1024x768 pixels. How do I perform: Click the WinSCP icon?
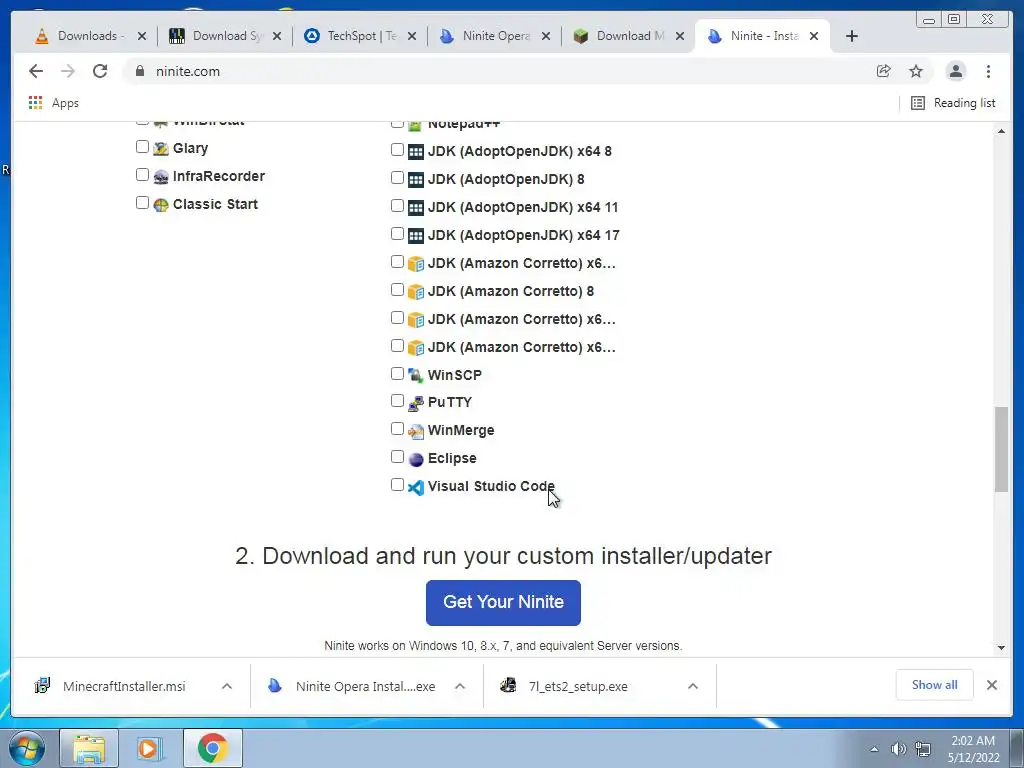(x=415, y=376)
